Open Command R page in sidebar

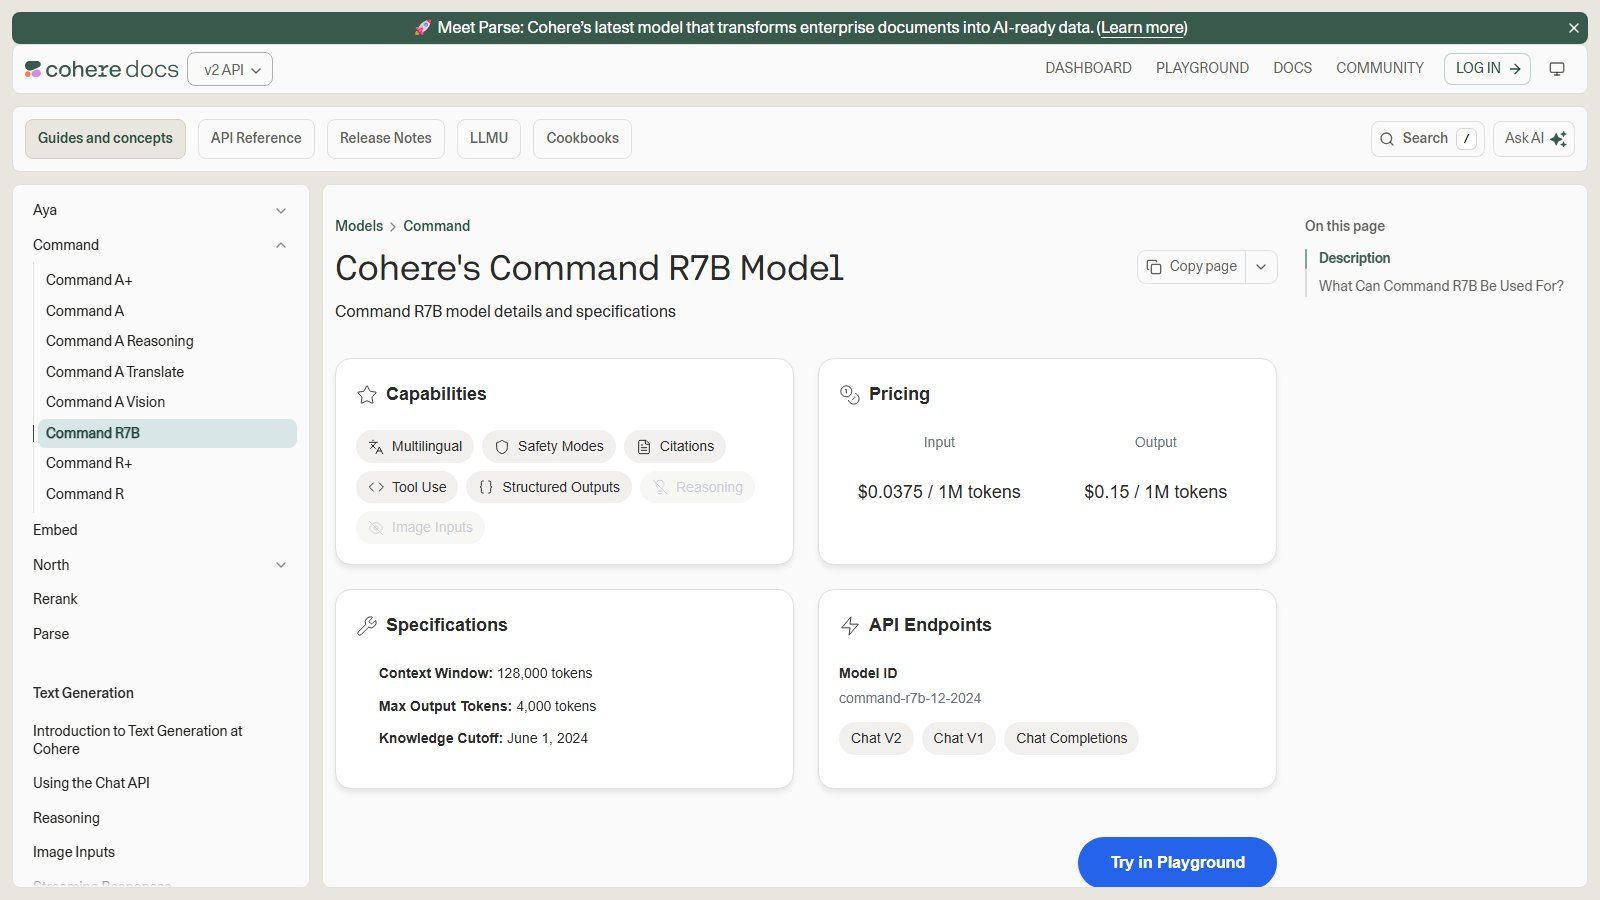85,494
